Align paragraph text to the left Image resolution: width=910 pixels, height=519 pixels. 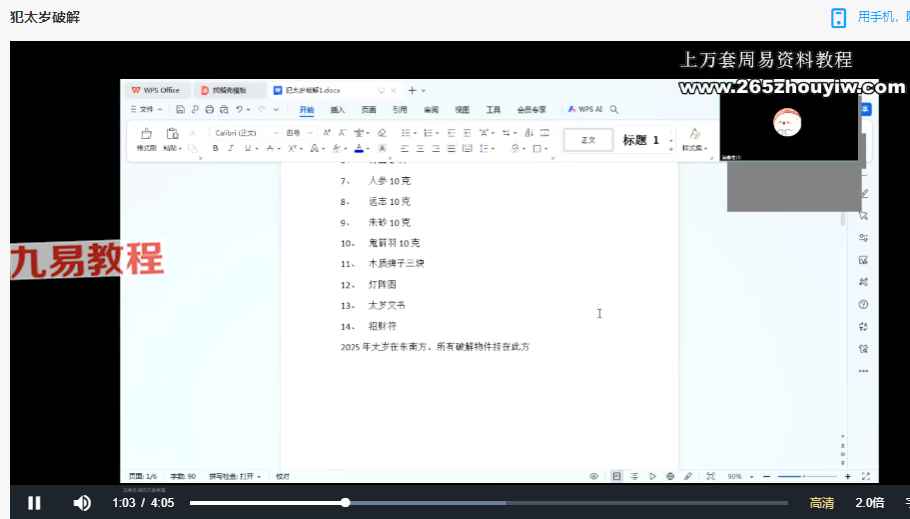[x=405, y=149]
